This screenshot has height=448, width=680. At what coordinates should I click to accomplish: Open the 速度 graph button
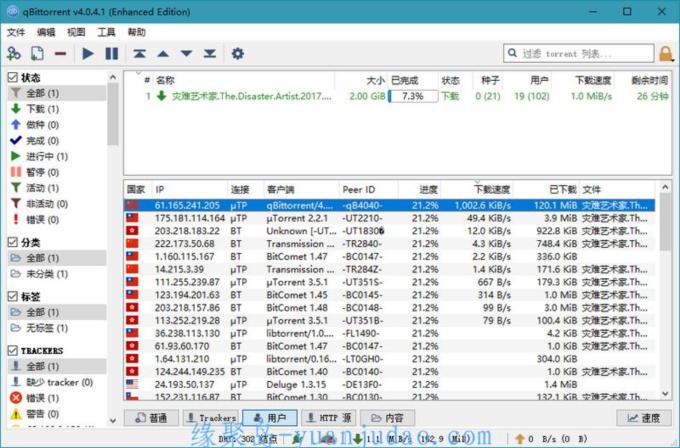pyautogui.click(x=644, y=418)
